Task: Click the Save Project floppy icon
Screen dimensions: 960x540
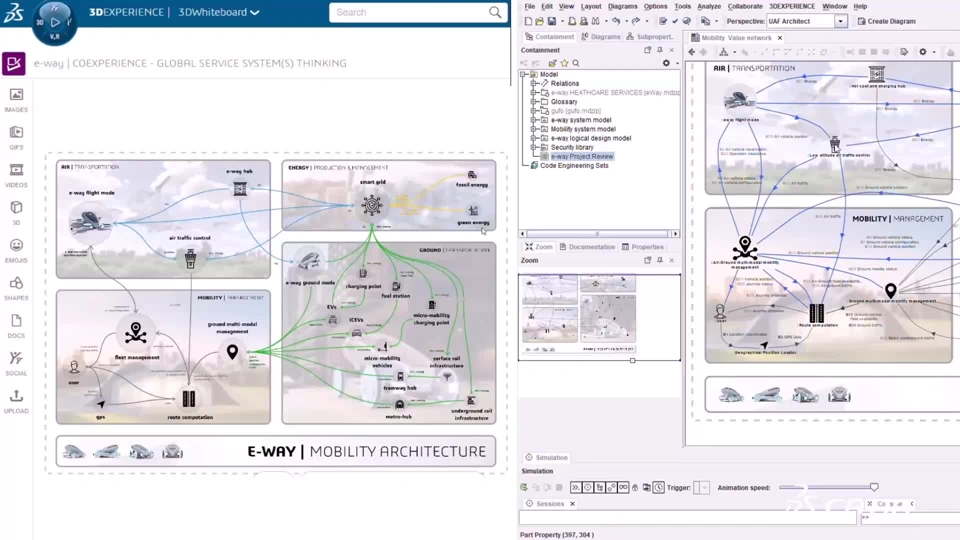Action: point(552,21)
